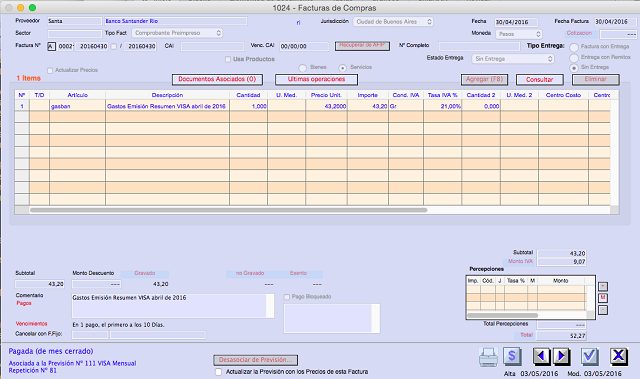This screenshot has height=379, width=640.
Task: Enable the Actualizar Precios checkbox
Action: click(x=50, y=71)
